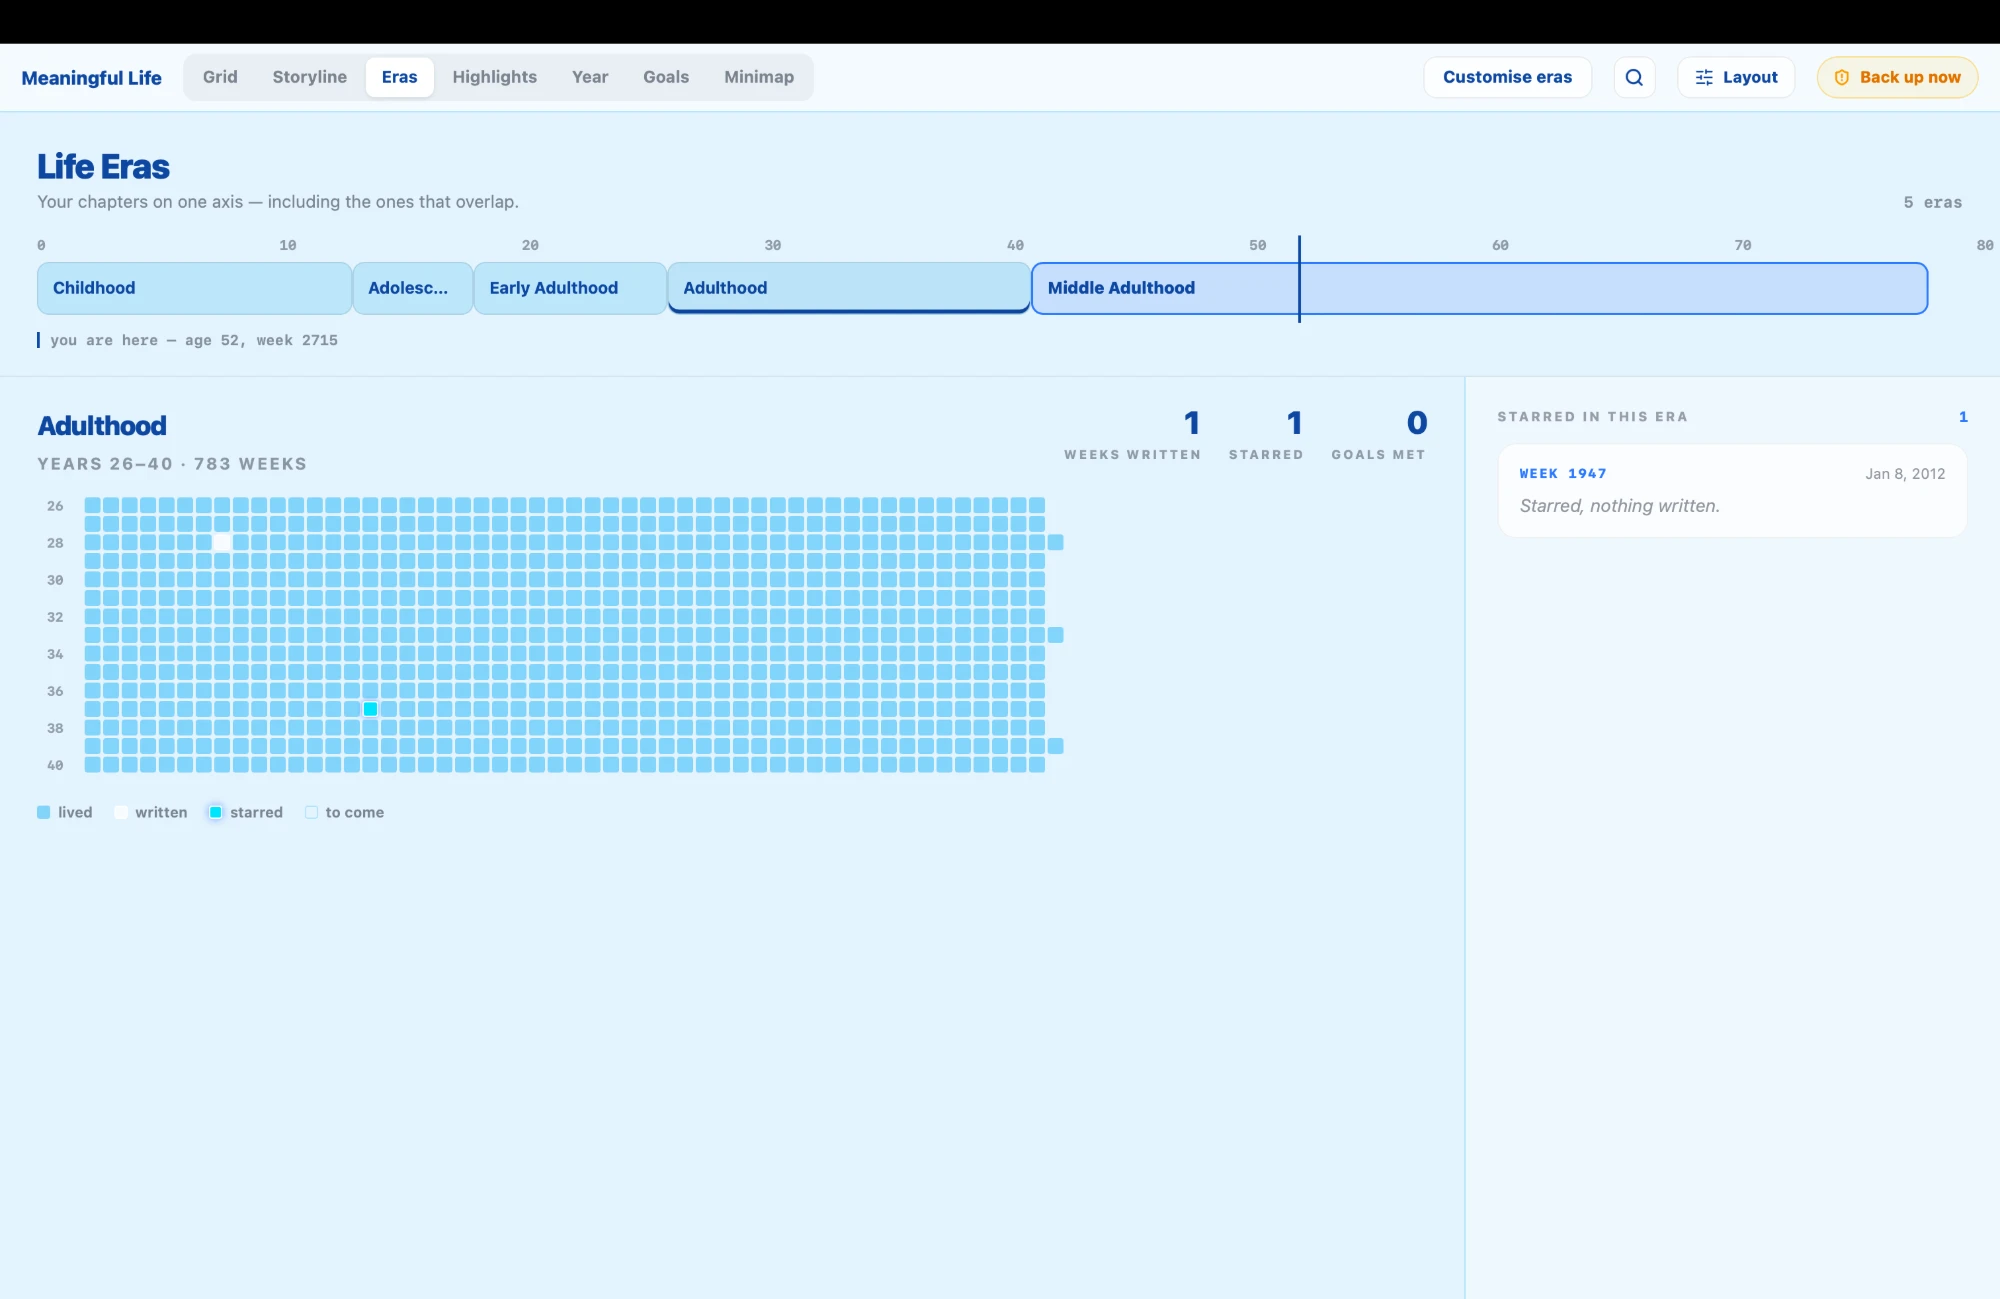2000x1299 pixels.
Task: Click the Weeks Written count
Action: [1192, 423]
